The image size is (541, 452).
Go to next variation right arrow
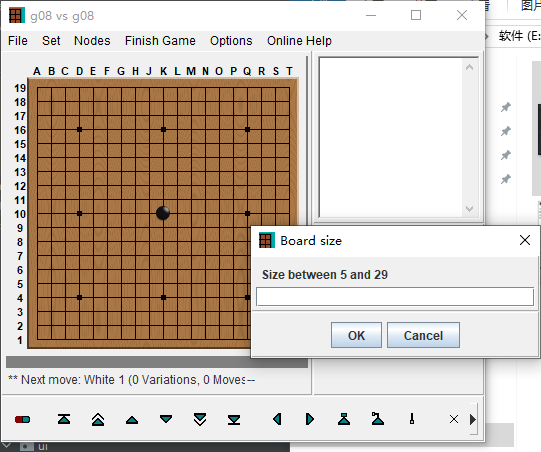pos(310,419)
